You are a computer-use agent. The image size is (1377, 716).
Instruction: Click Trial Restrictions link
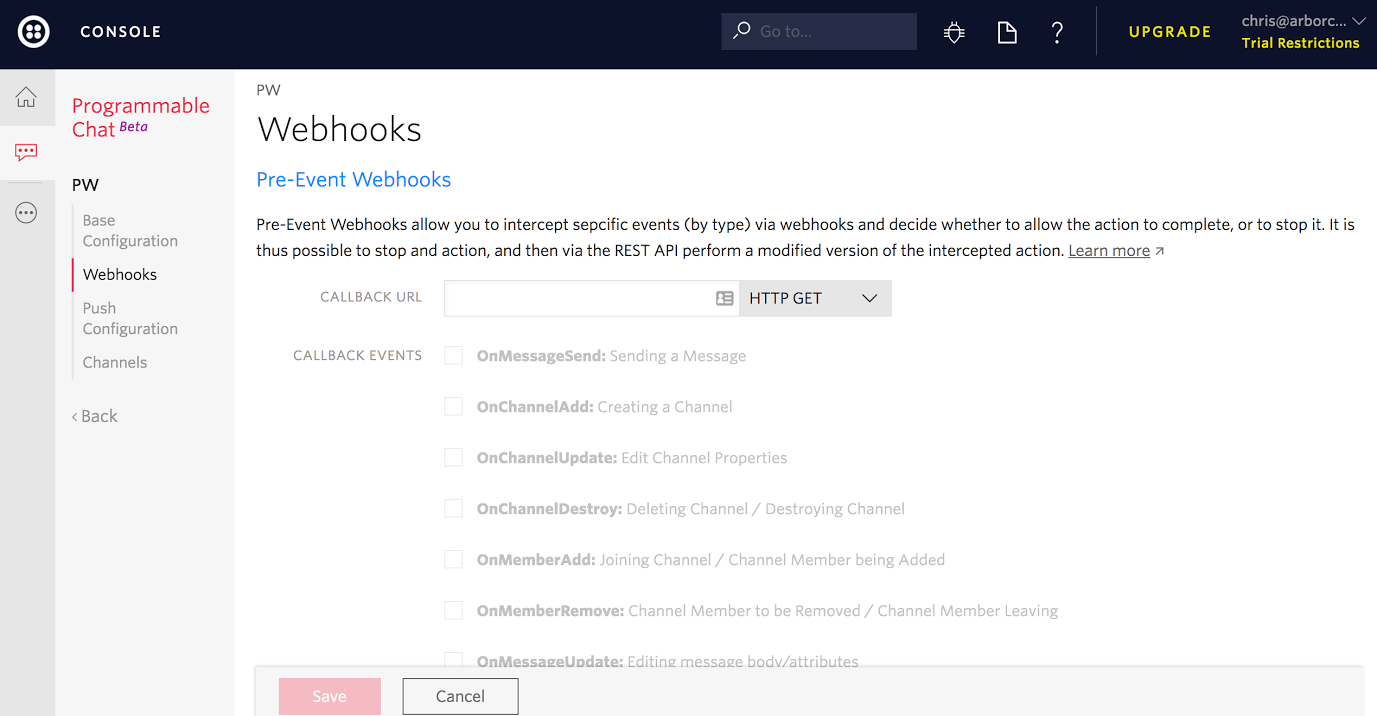(x=1300, y=43)
